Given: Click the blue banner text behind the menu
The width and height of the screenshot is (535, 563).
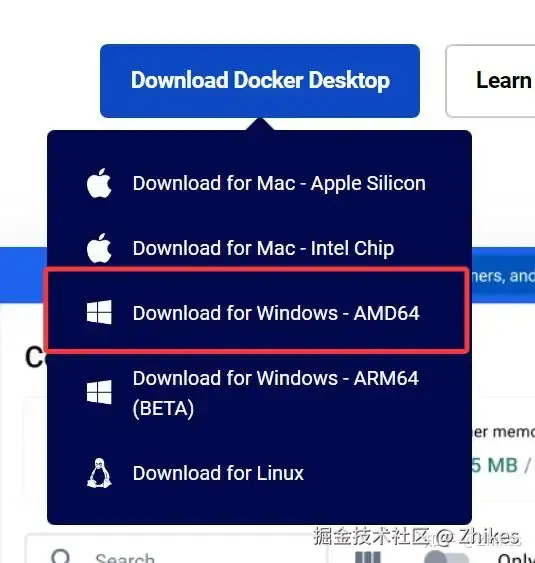Looking at the screenshot, I should coord(503,276).
